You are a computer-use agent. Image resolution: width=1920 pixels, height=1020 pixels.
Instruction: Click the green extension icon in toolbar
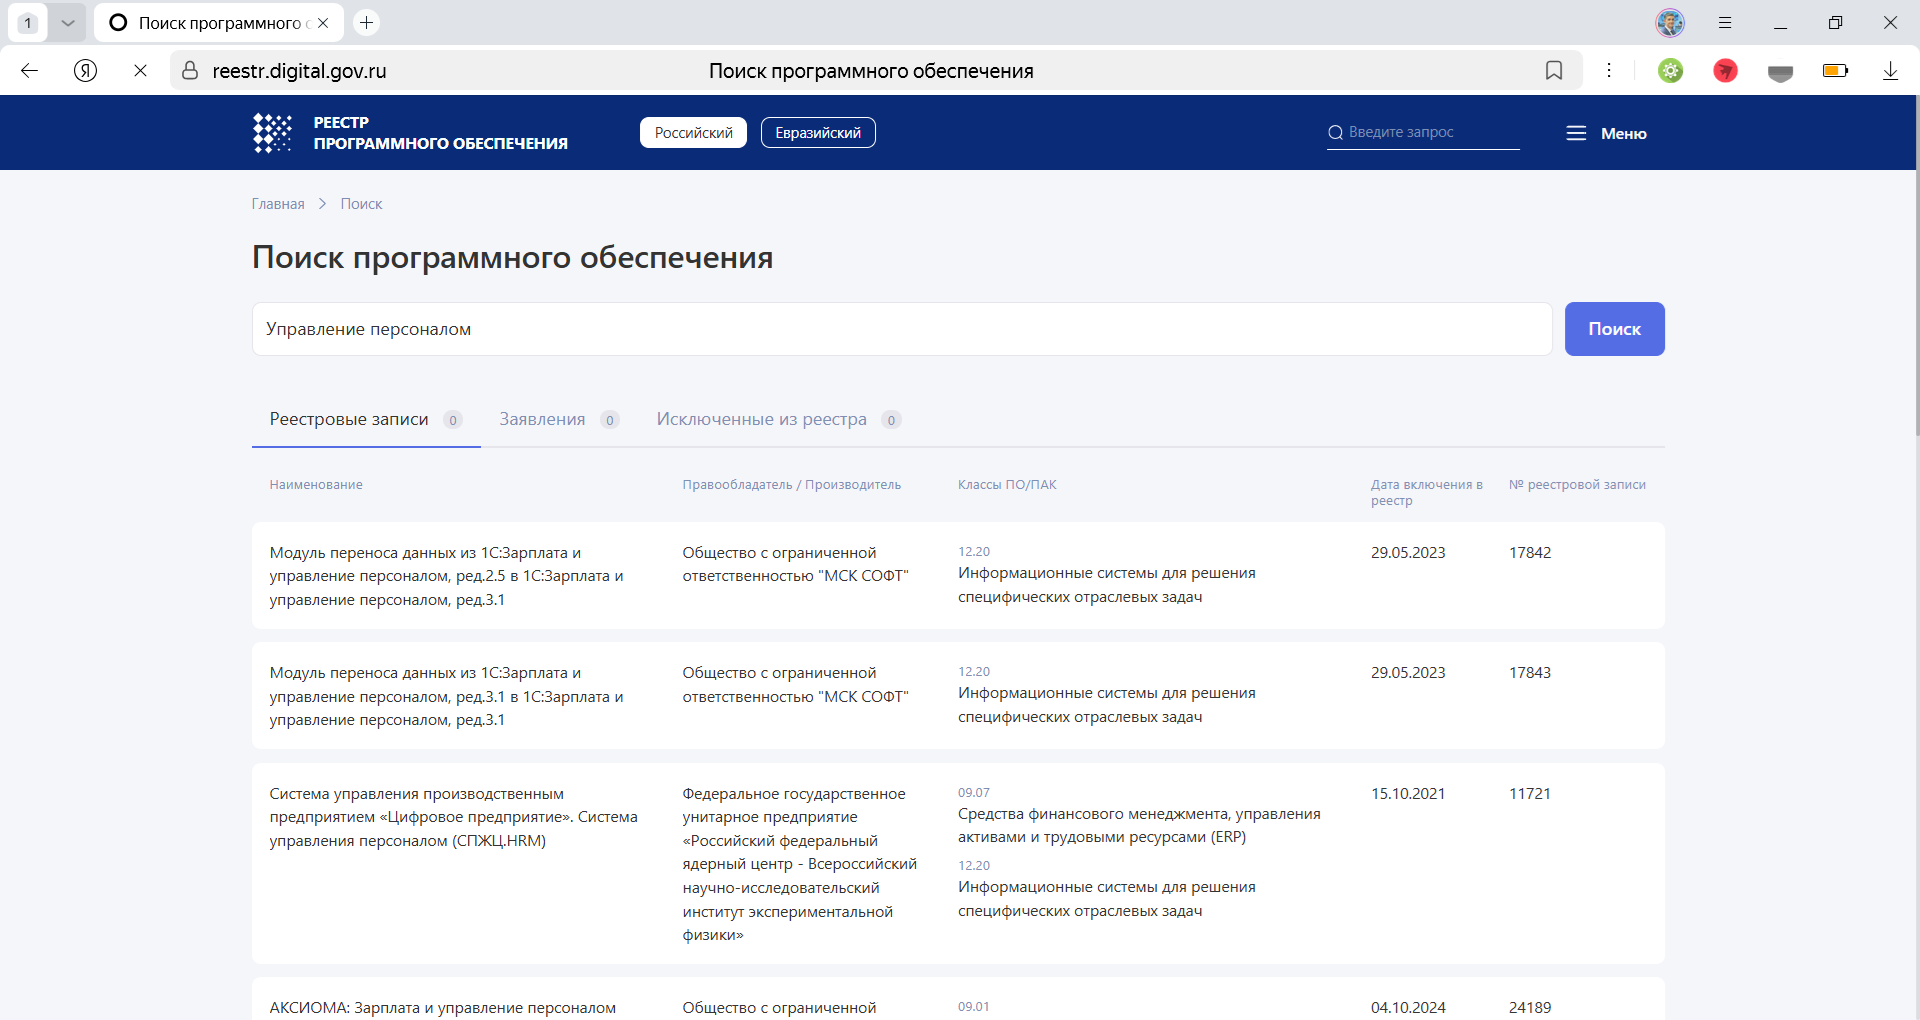(1671, 70)
